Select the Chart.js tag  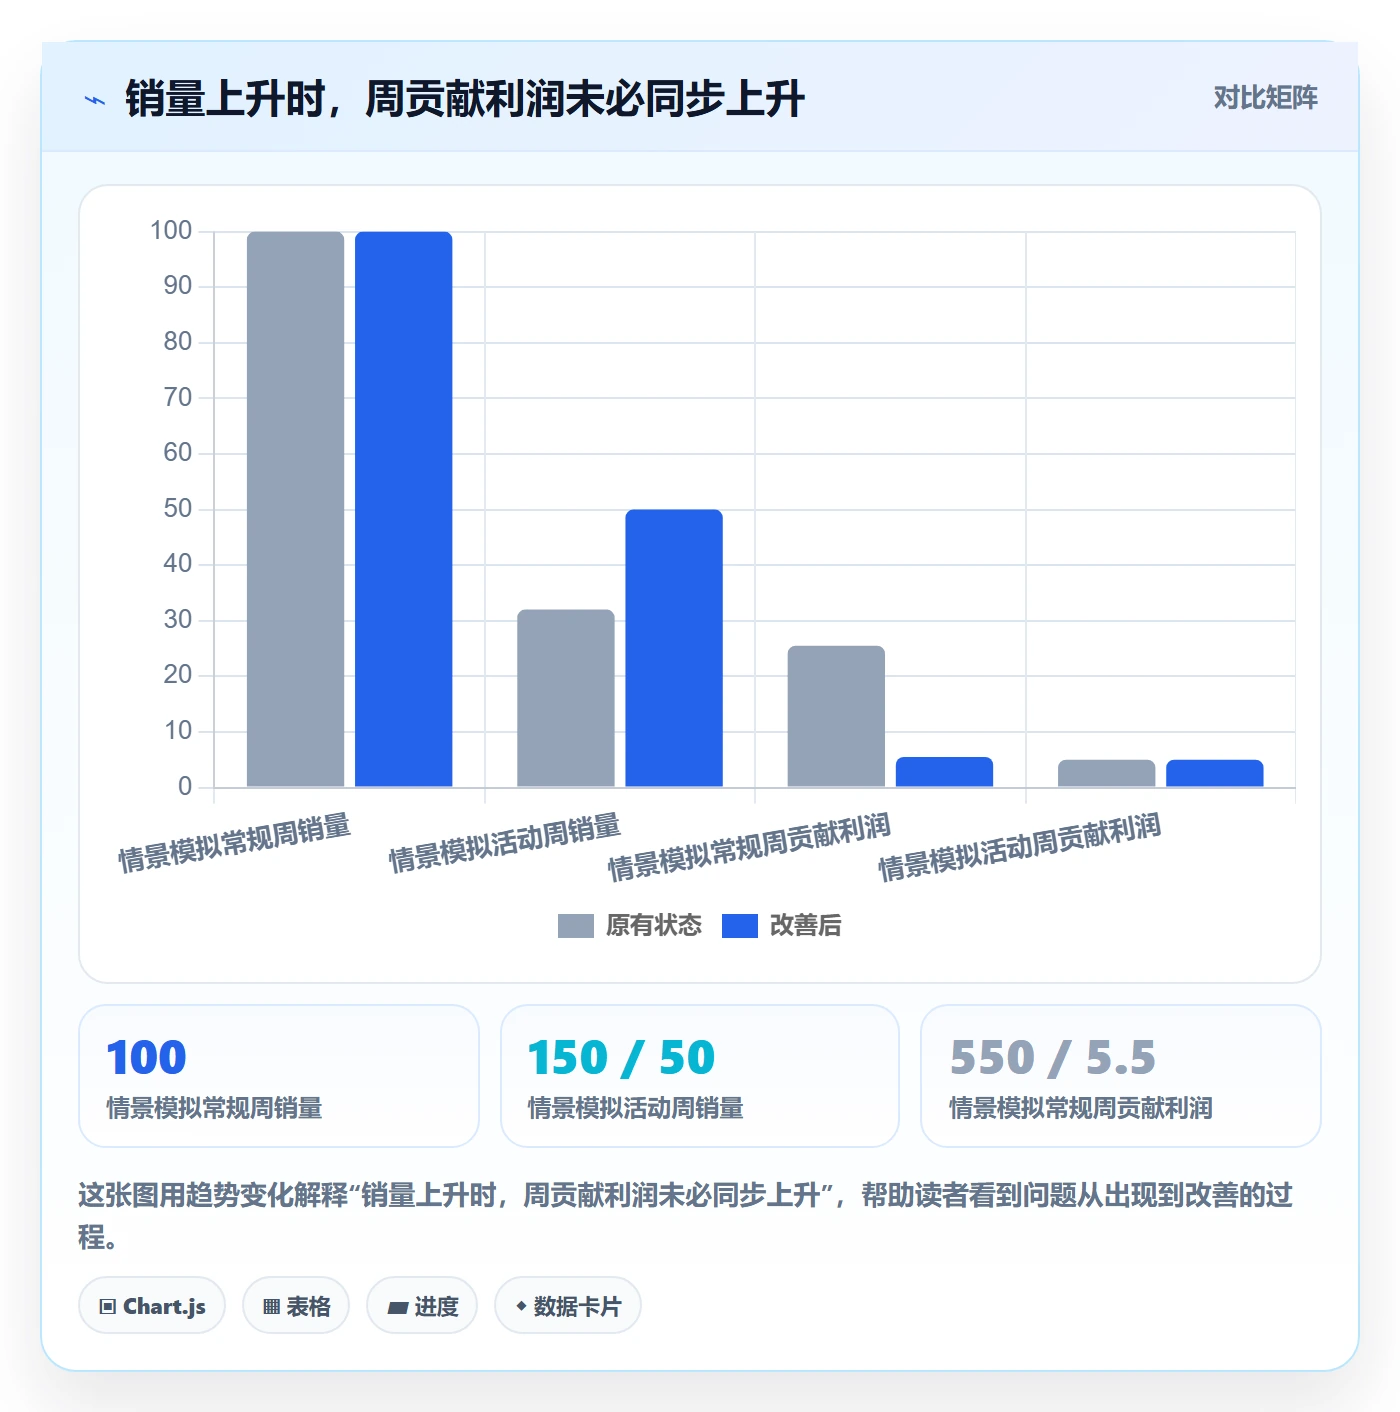(x=152, y=1306)
